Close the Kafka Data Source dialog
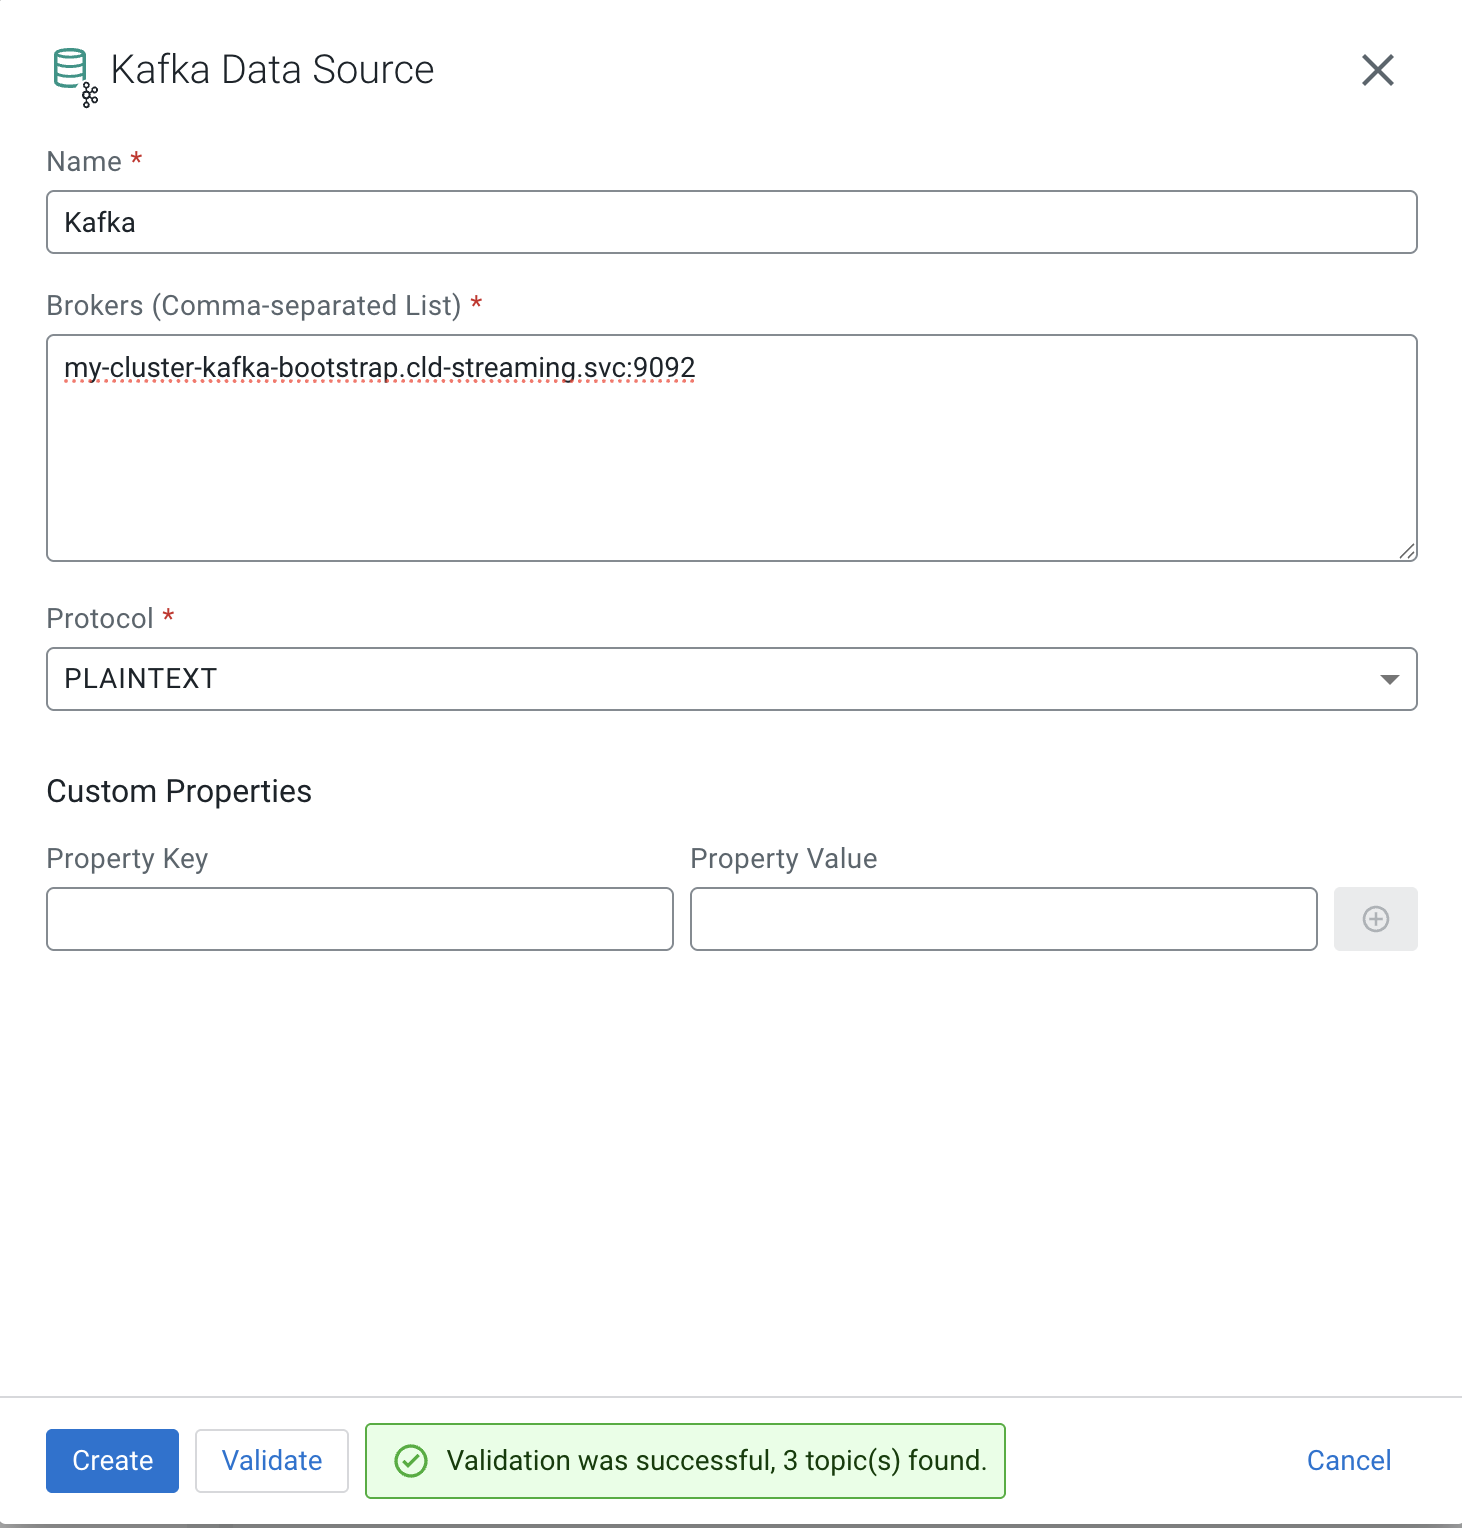This screenshot has width=1462, height=1528. tap(1377, 70)
